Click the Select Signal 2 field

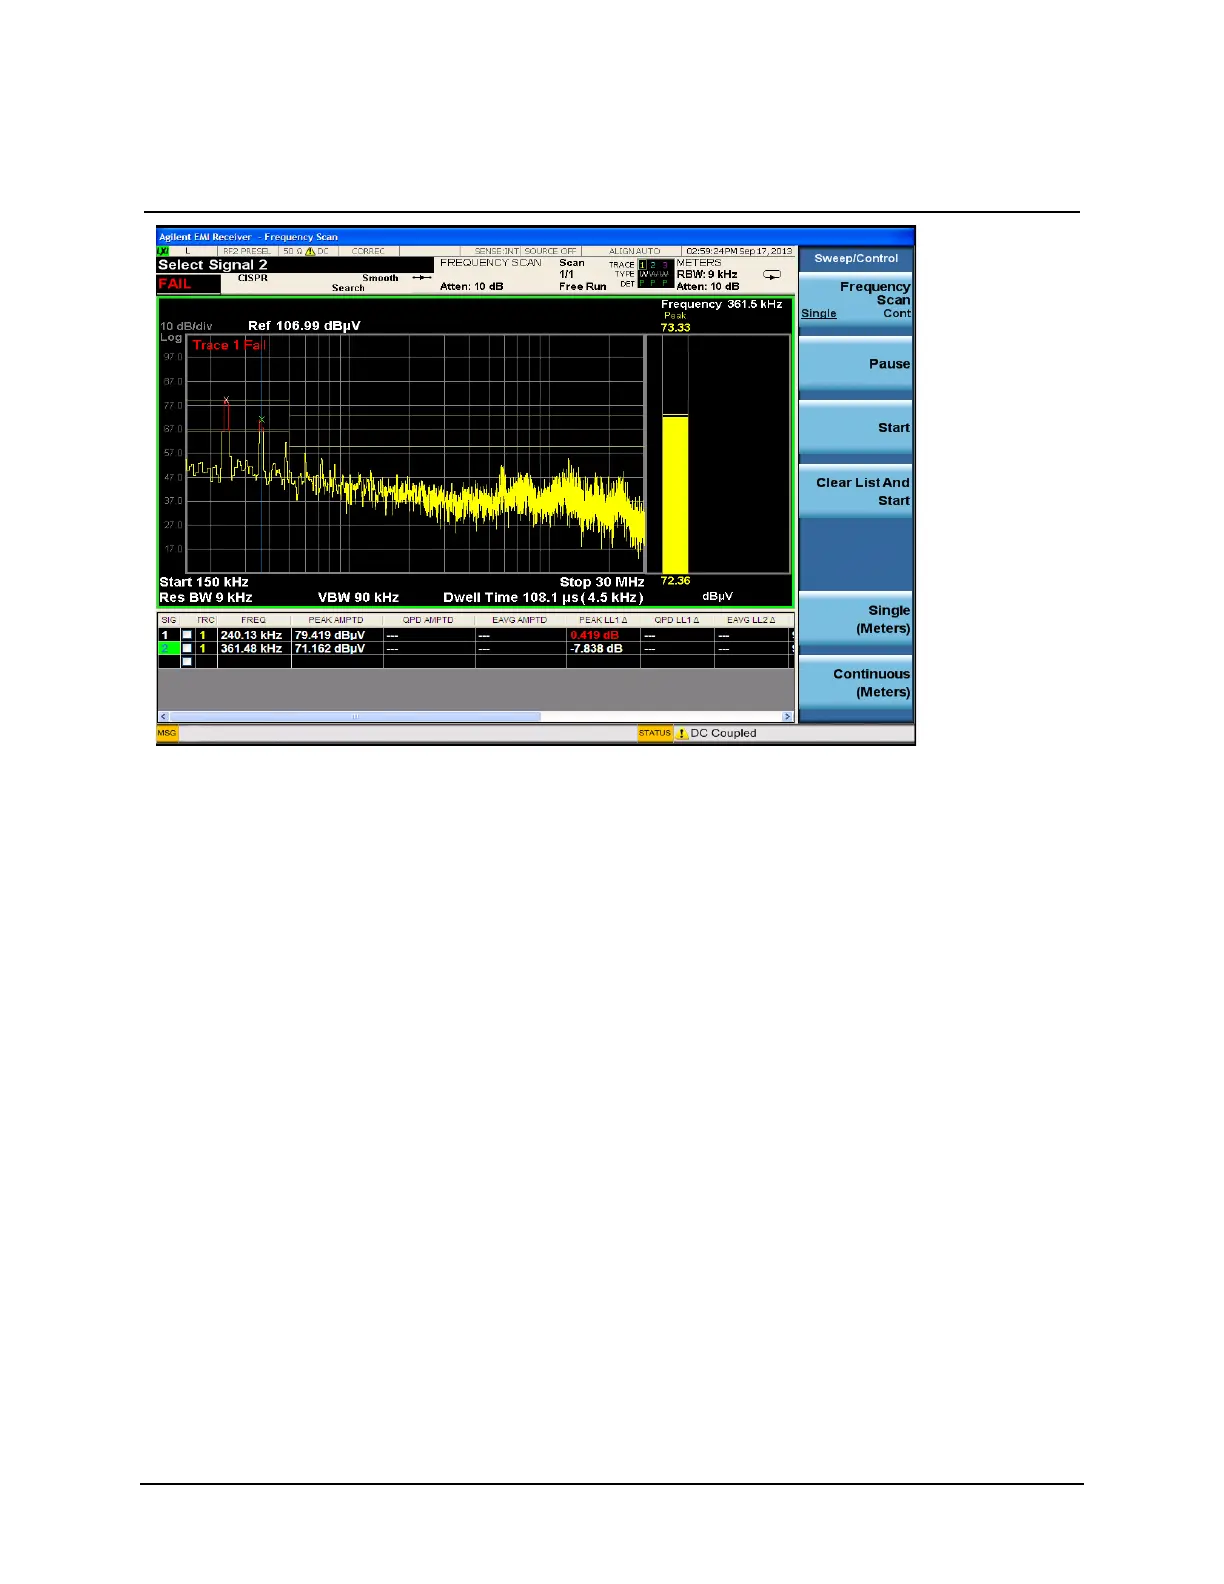click(294, 265)
